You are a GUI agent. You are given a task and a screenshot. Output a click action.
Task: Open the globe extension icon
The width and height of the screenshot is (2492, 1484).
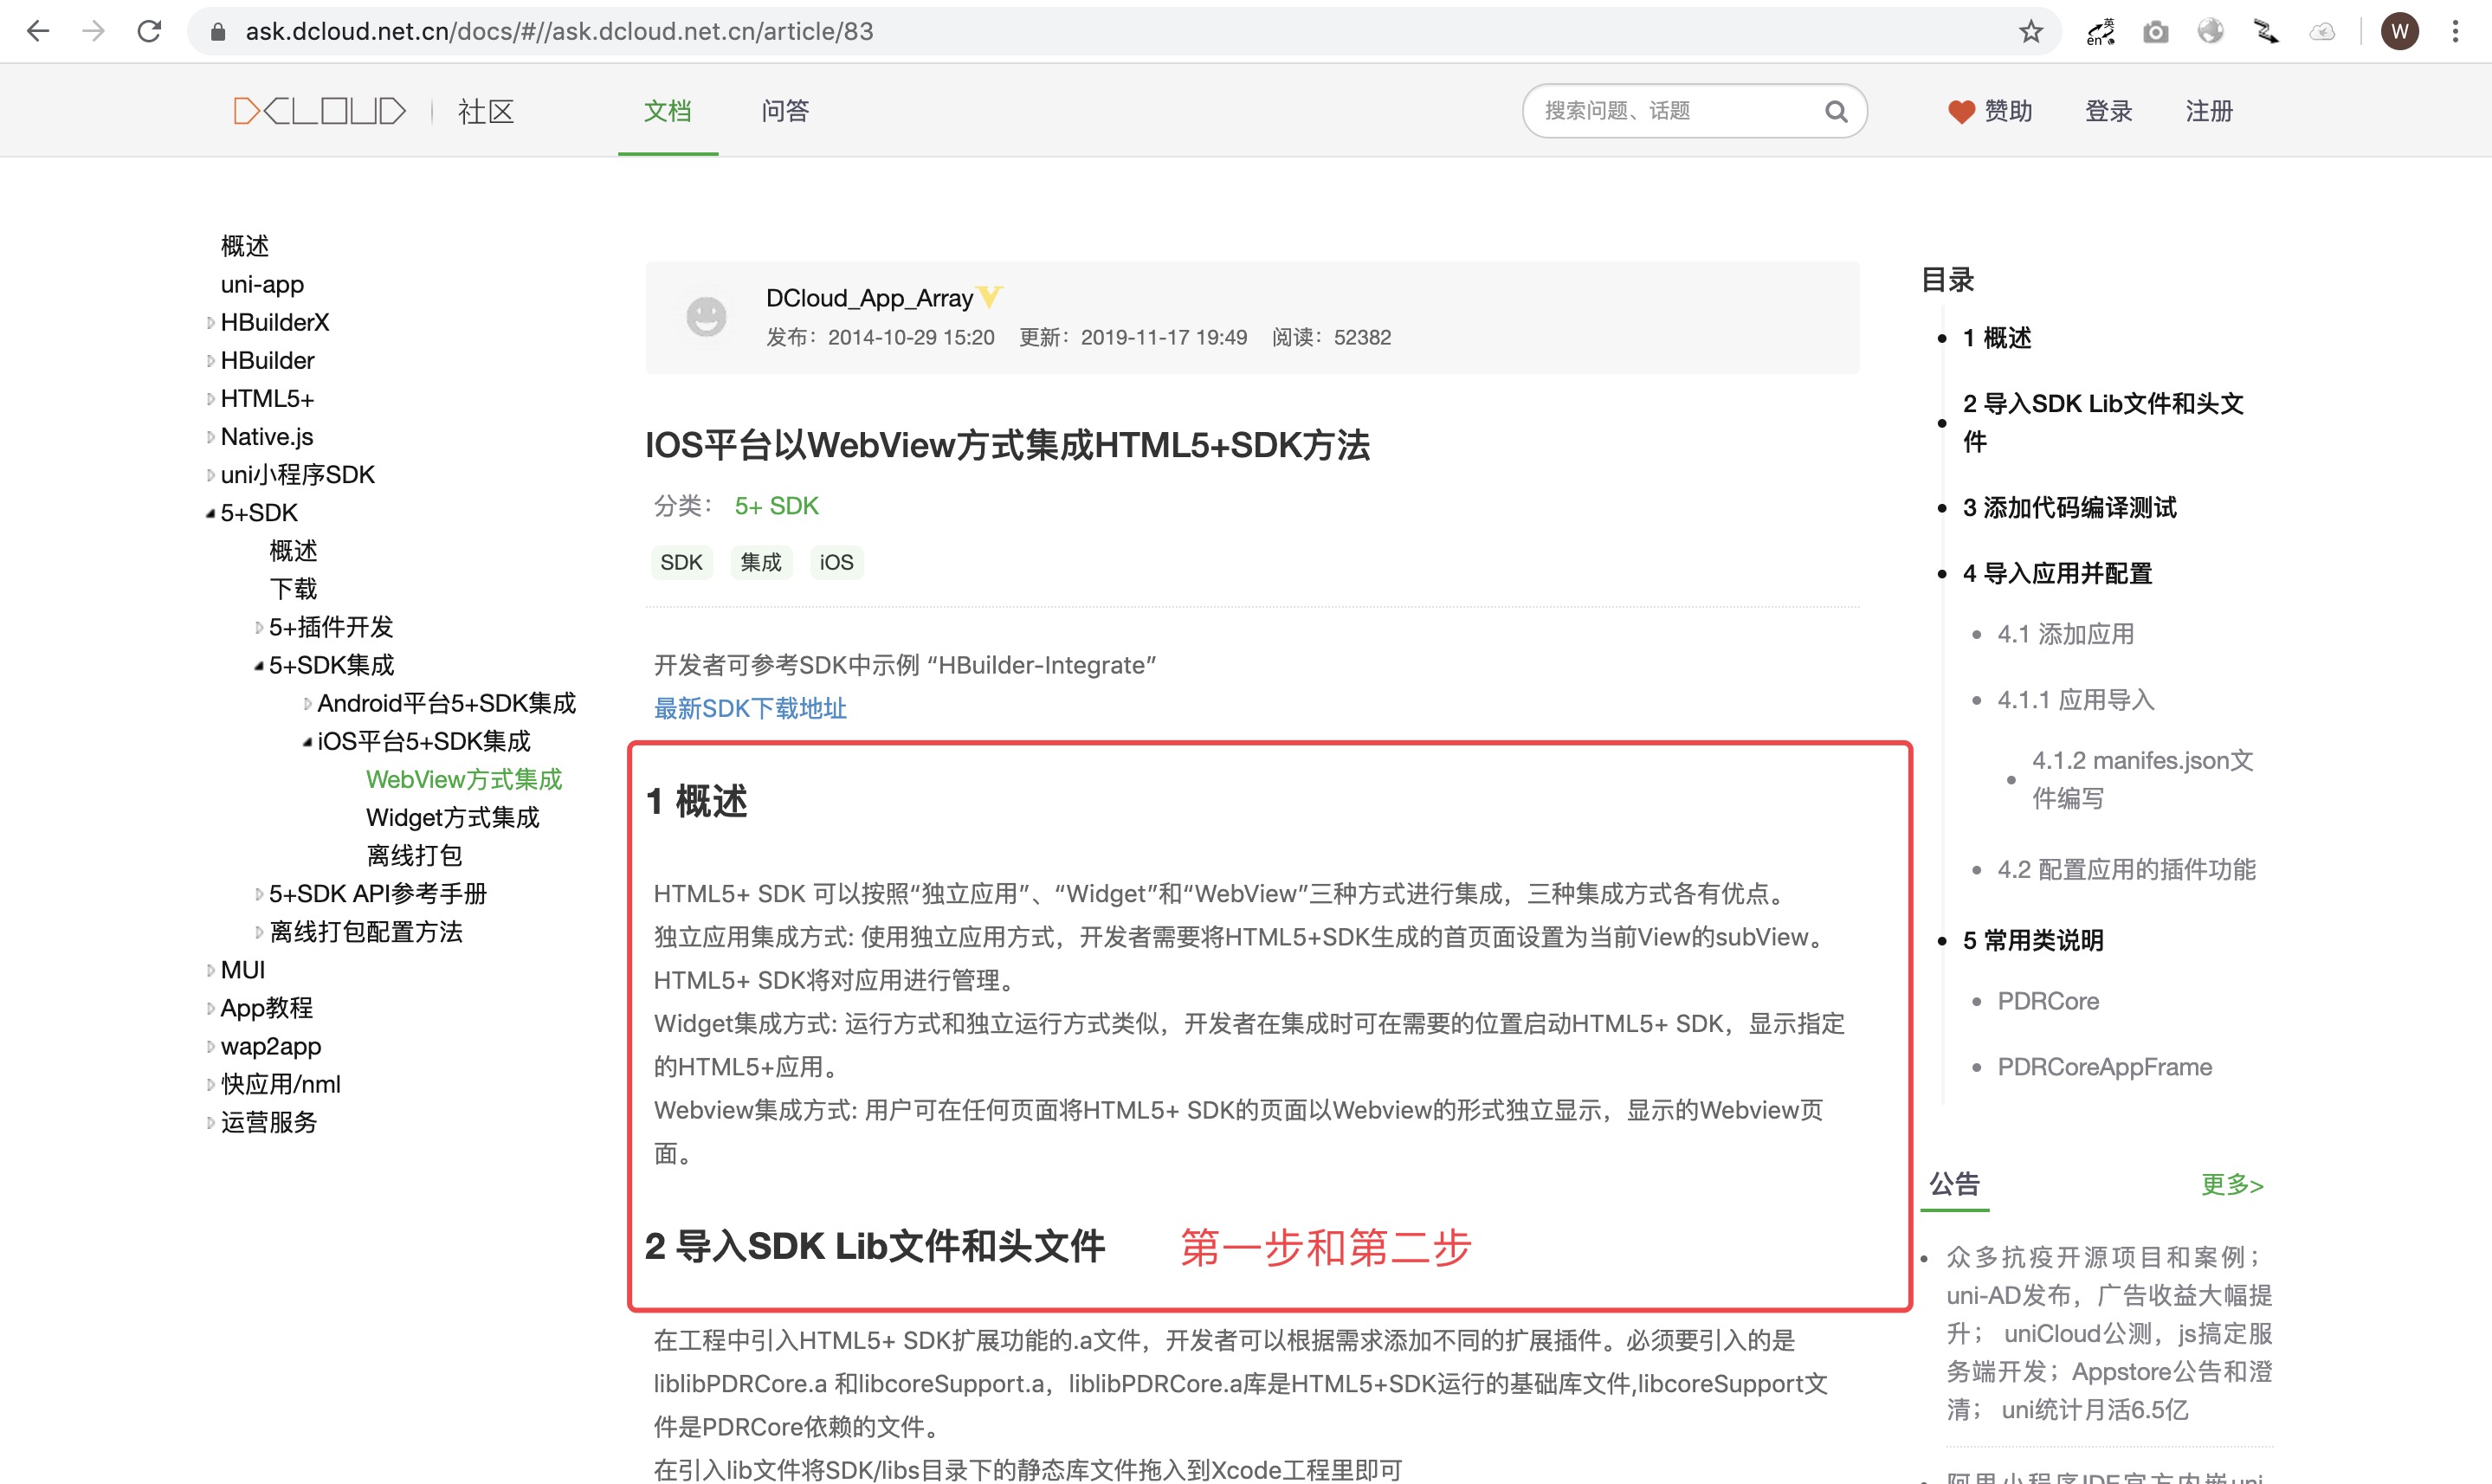2210,32
